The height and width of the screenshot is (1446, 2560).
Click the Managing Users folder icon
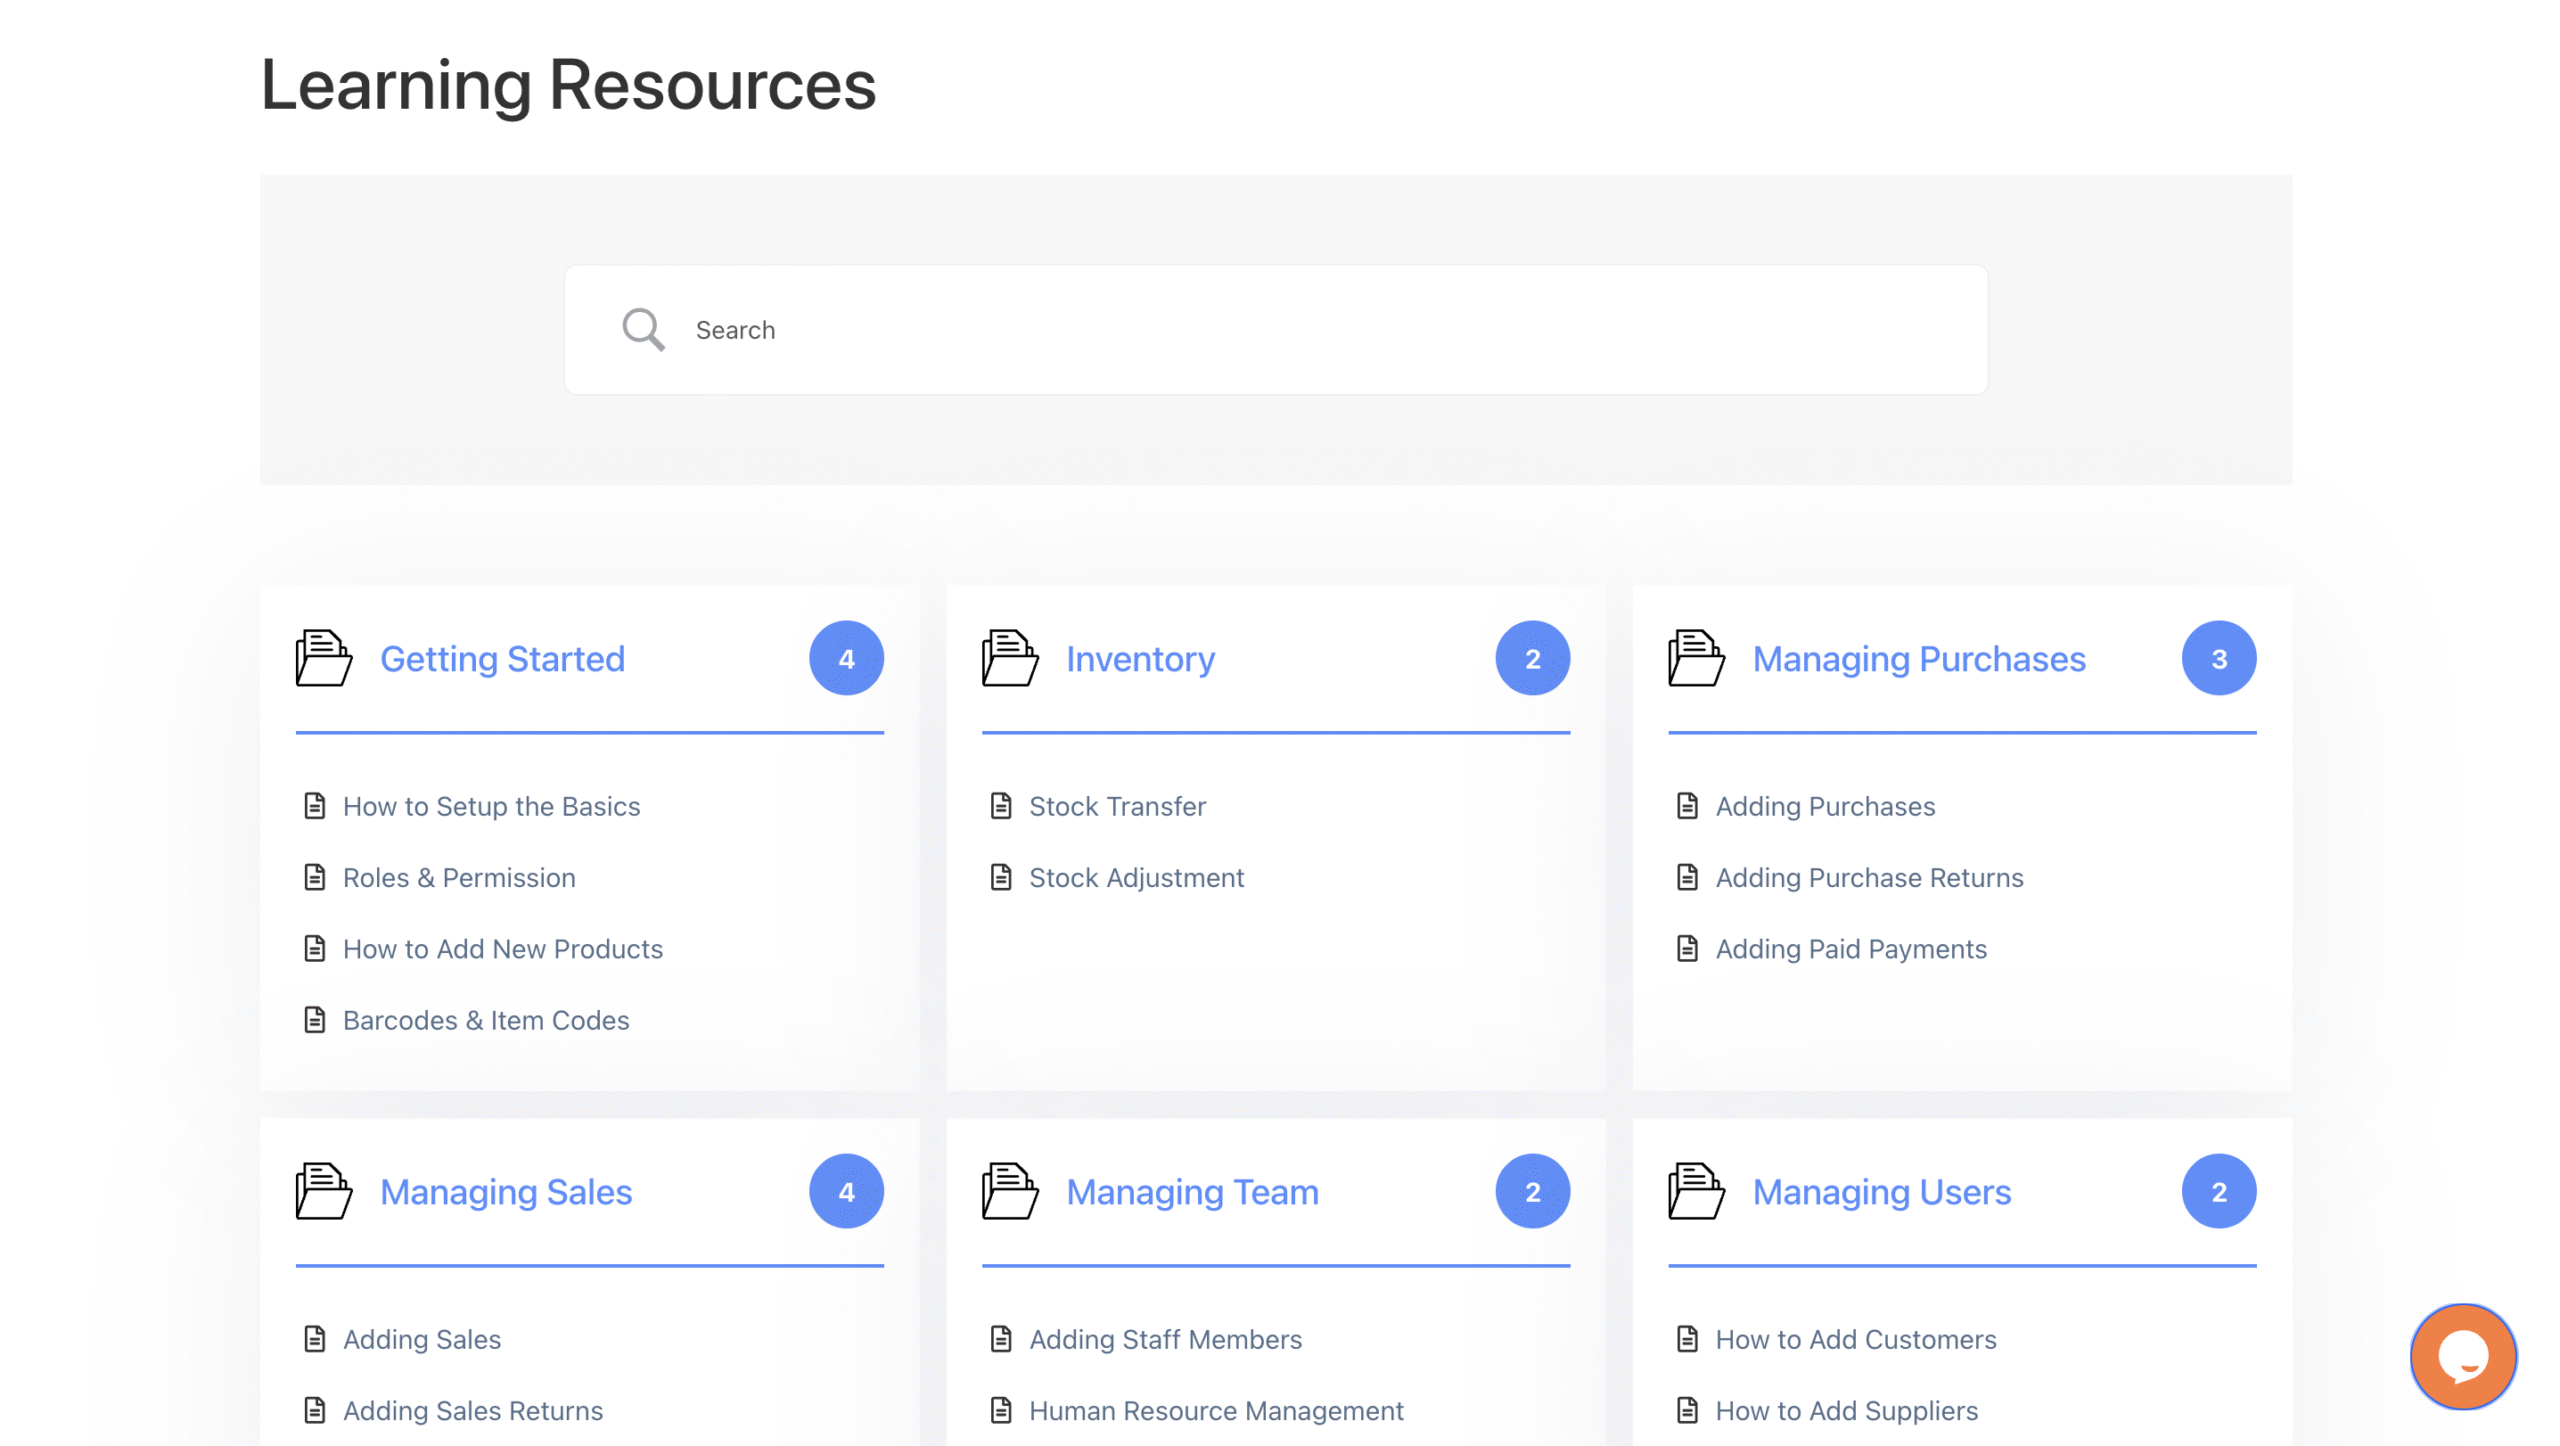(1696, 1191)
